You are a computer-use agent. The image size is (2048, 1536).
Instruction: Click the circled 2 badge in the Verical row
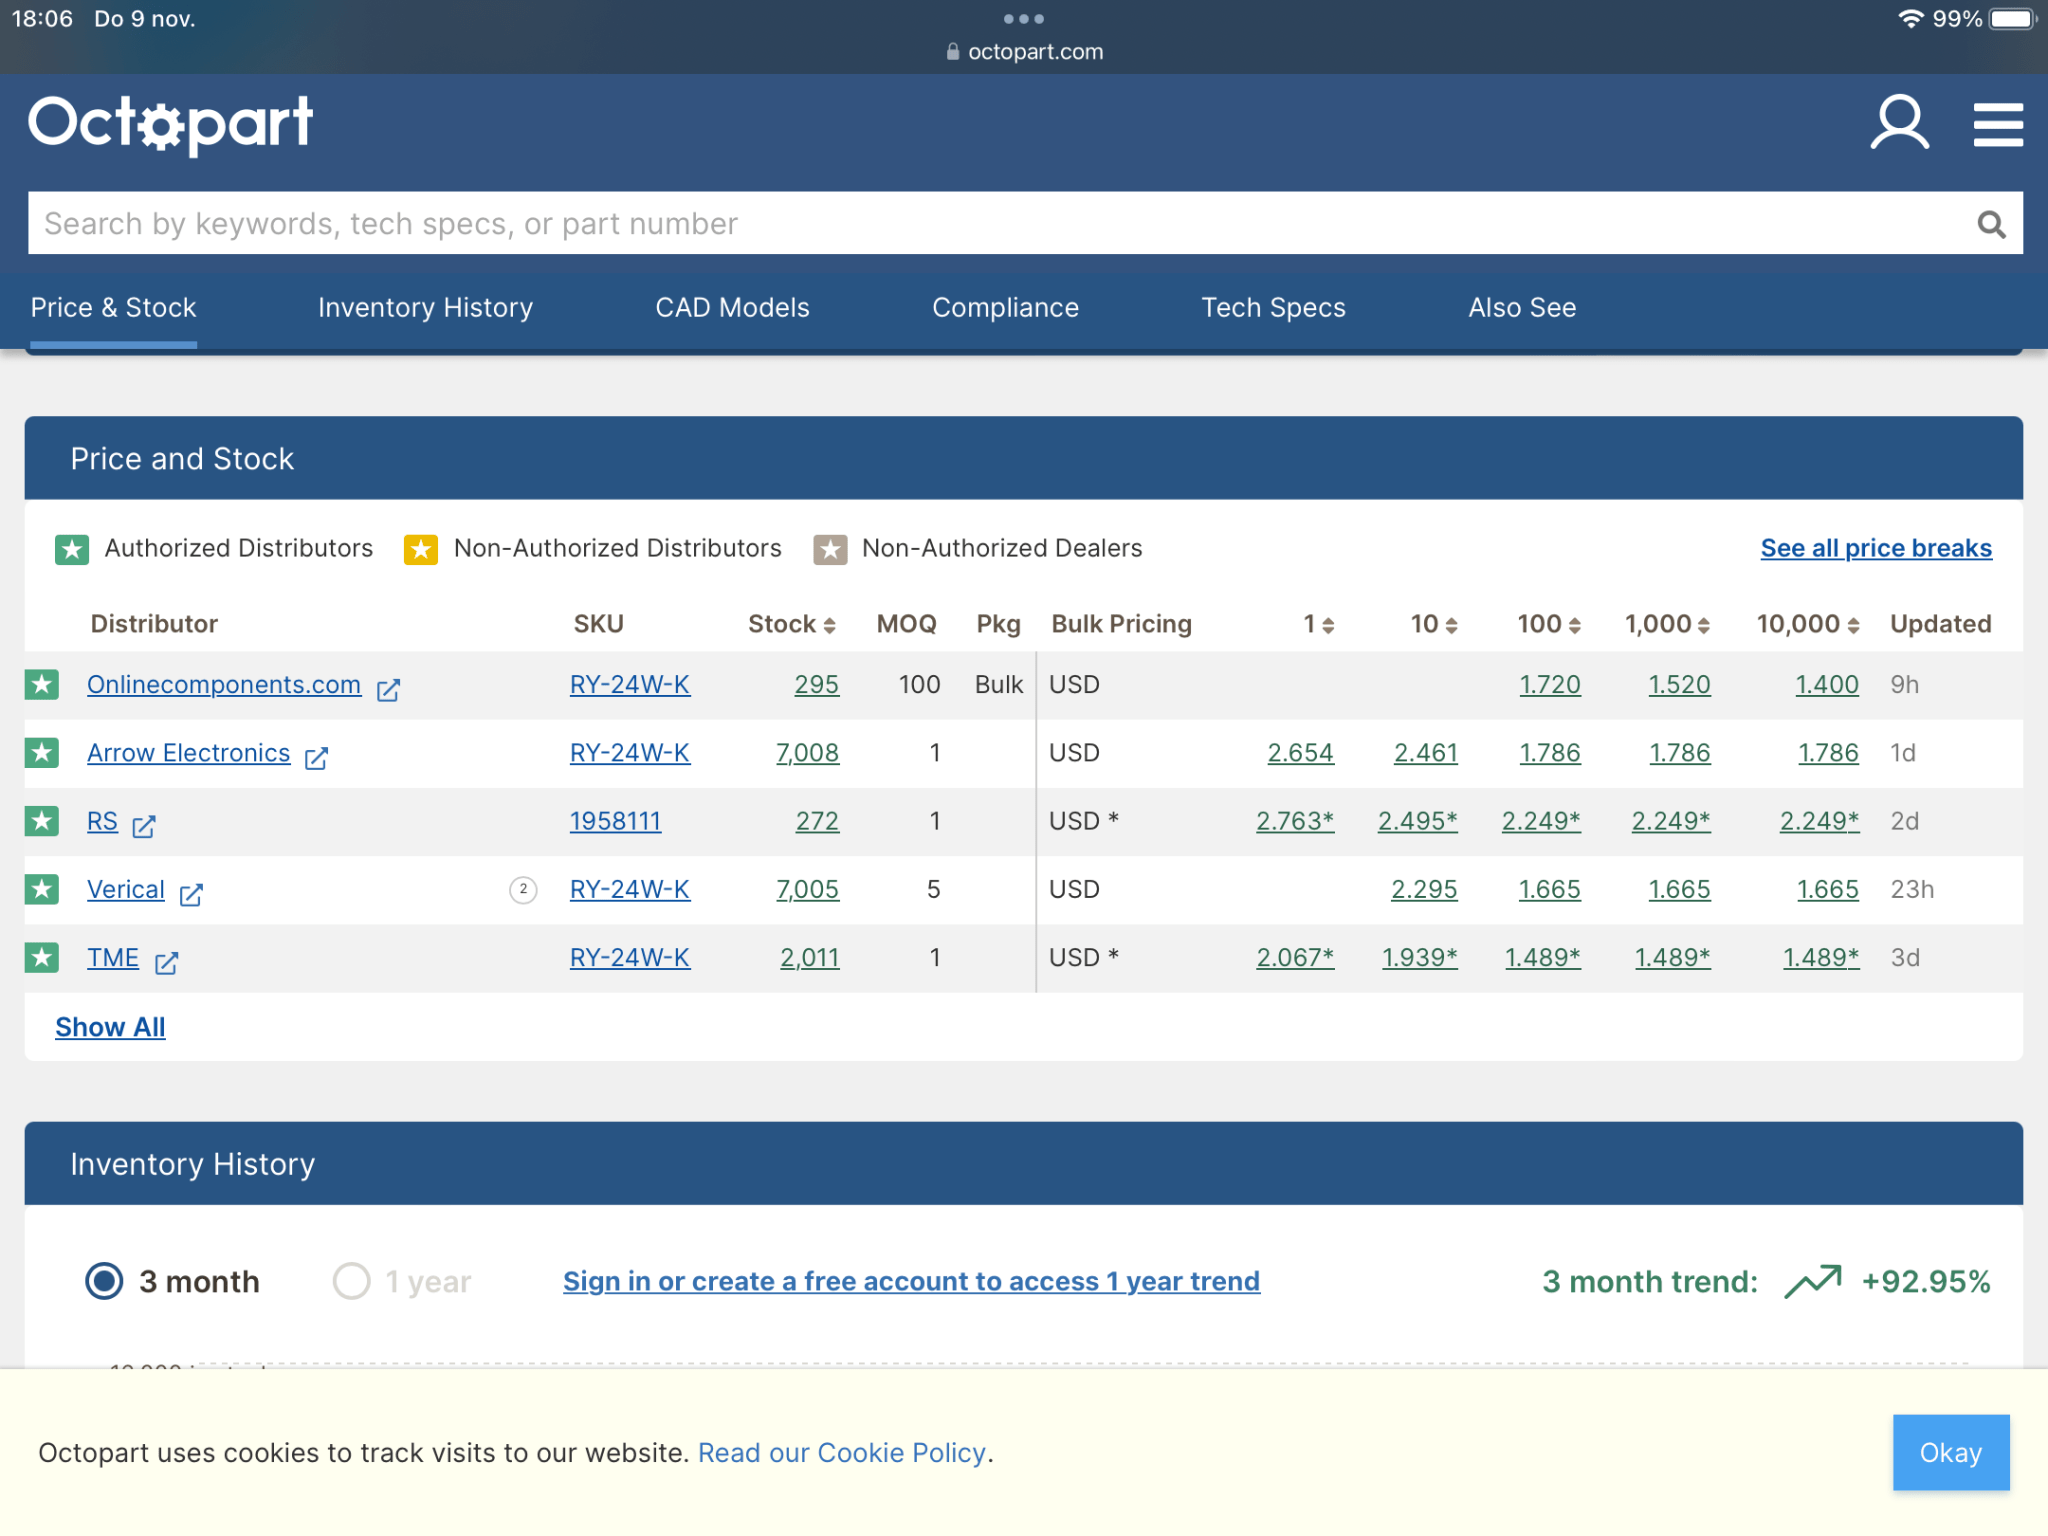point(523,889)
